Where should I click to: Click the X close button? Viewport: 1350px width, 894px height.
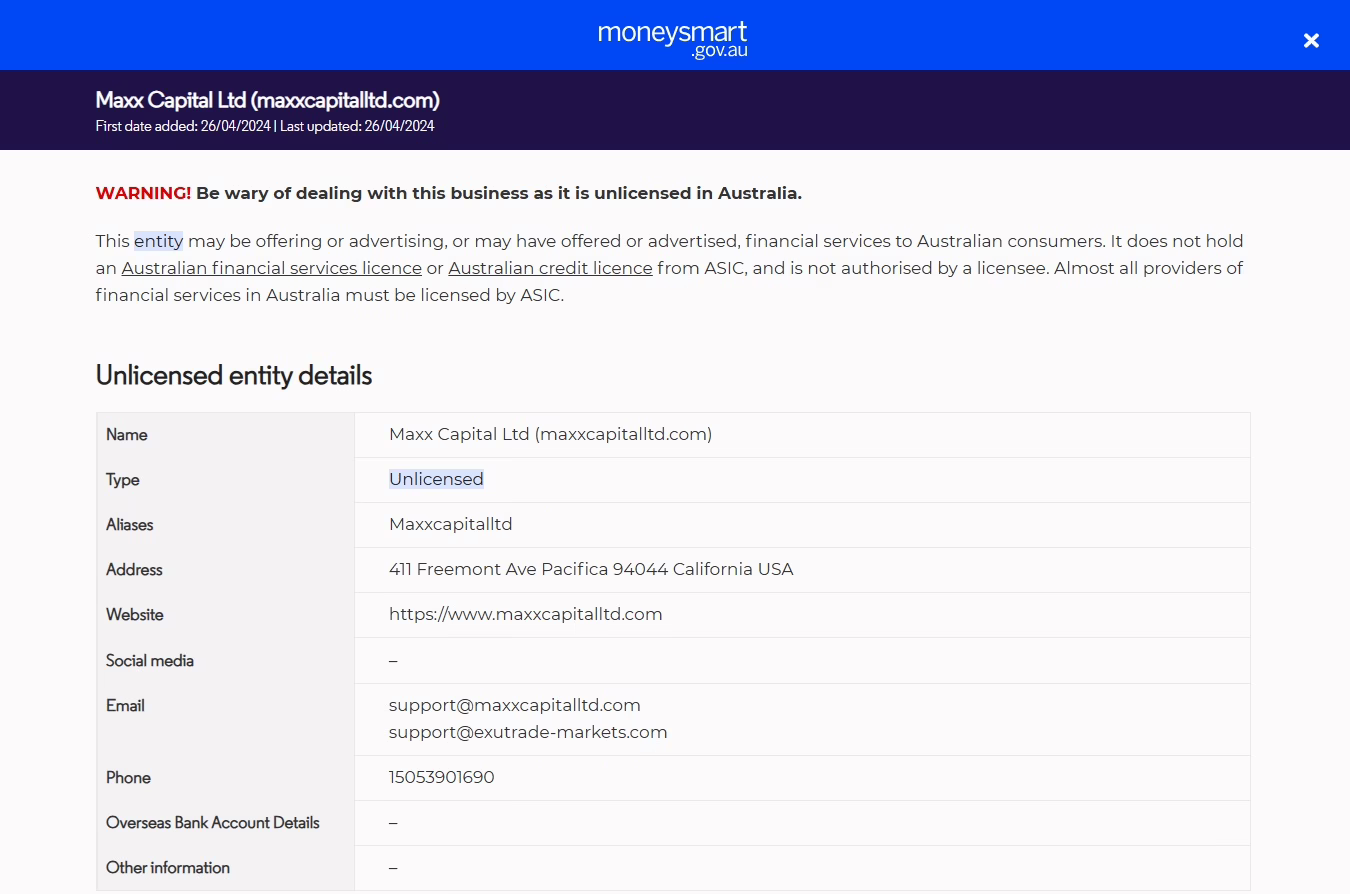pyautogui.click(x=1311, y=40)
